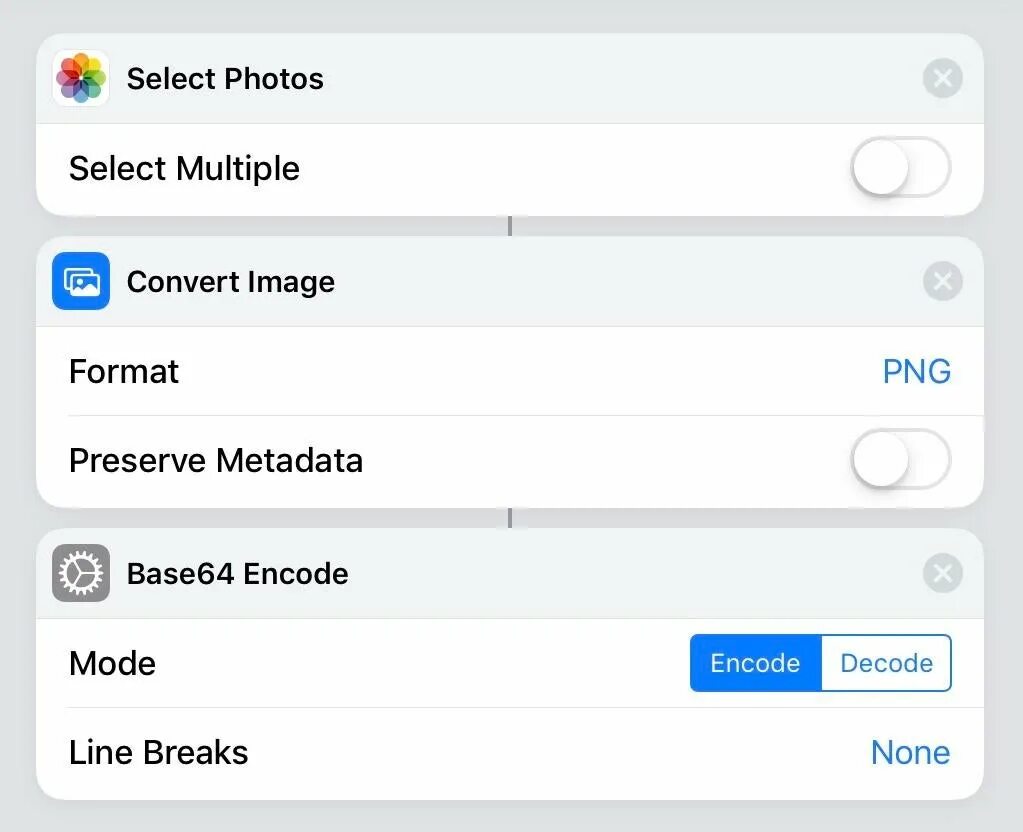Image resolution: width=1023 pixels, height=832 pixels.
Task: Click the blue Convert Image icon
Action: (81, 282)
